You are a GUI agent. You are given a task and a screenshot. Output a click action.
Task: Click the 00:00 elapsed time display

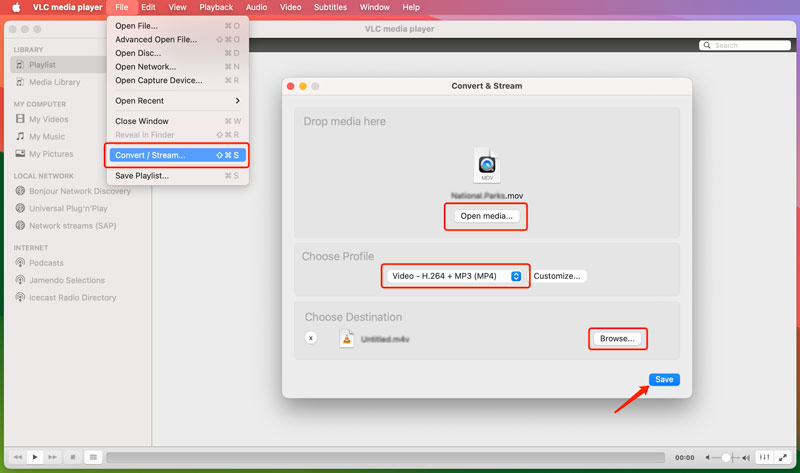[x=684, y=458]
